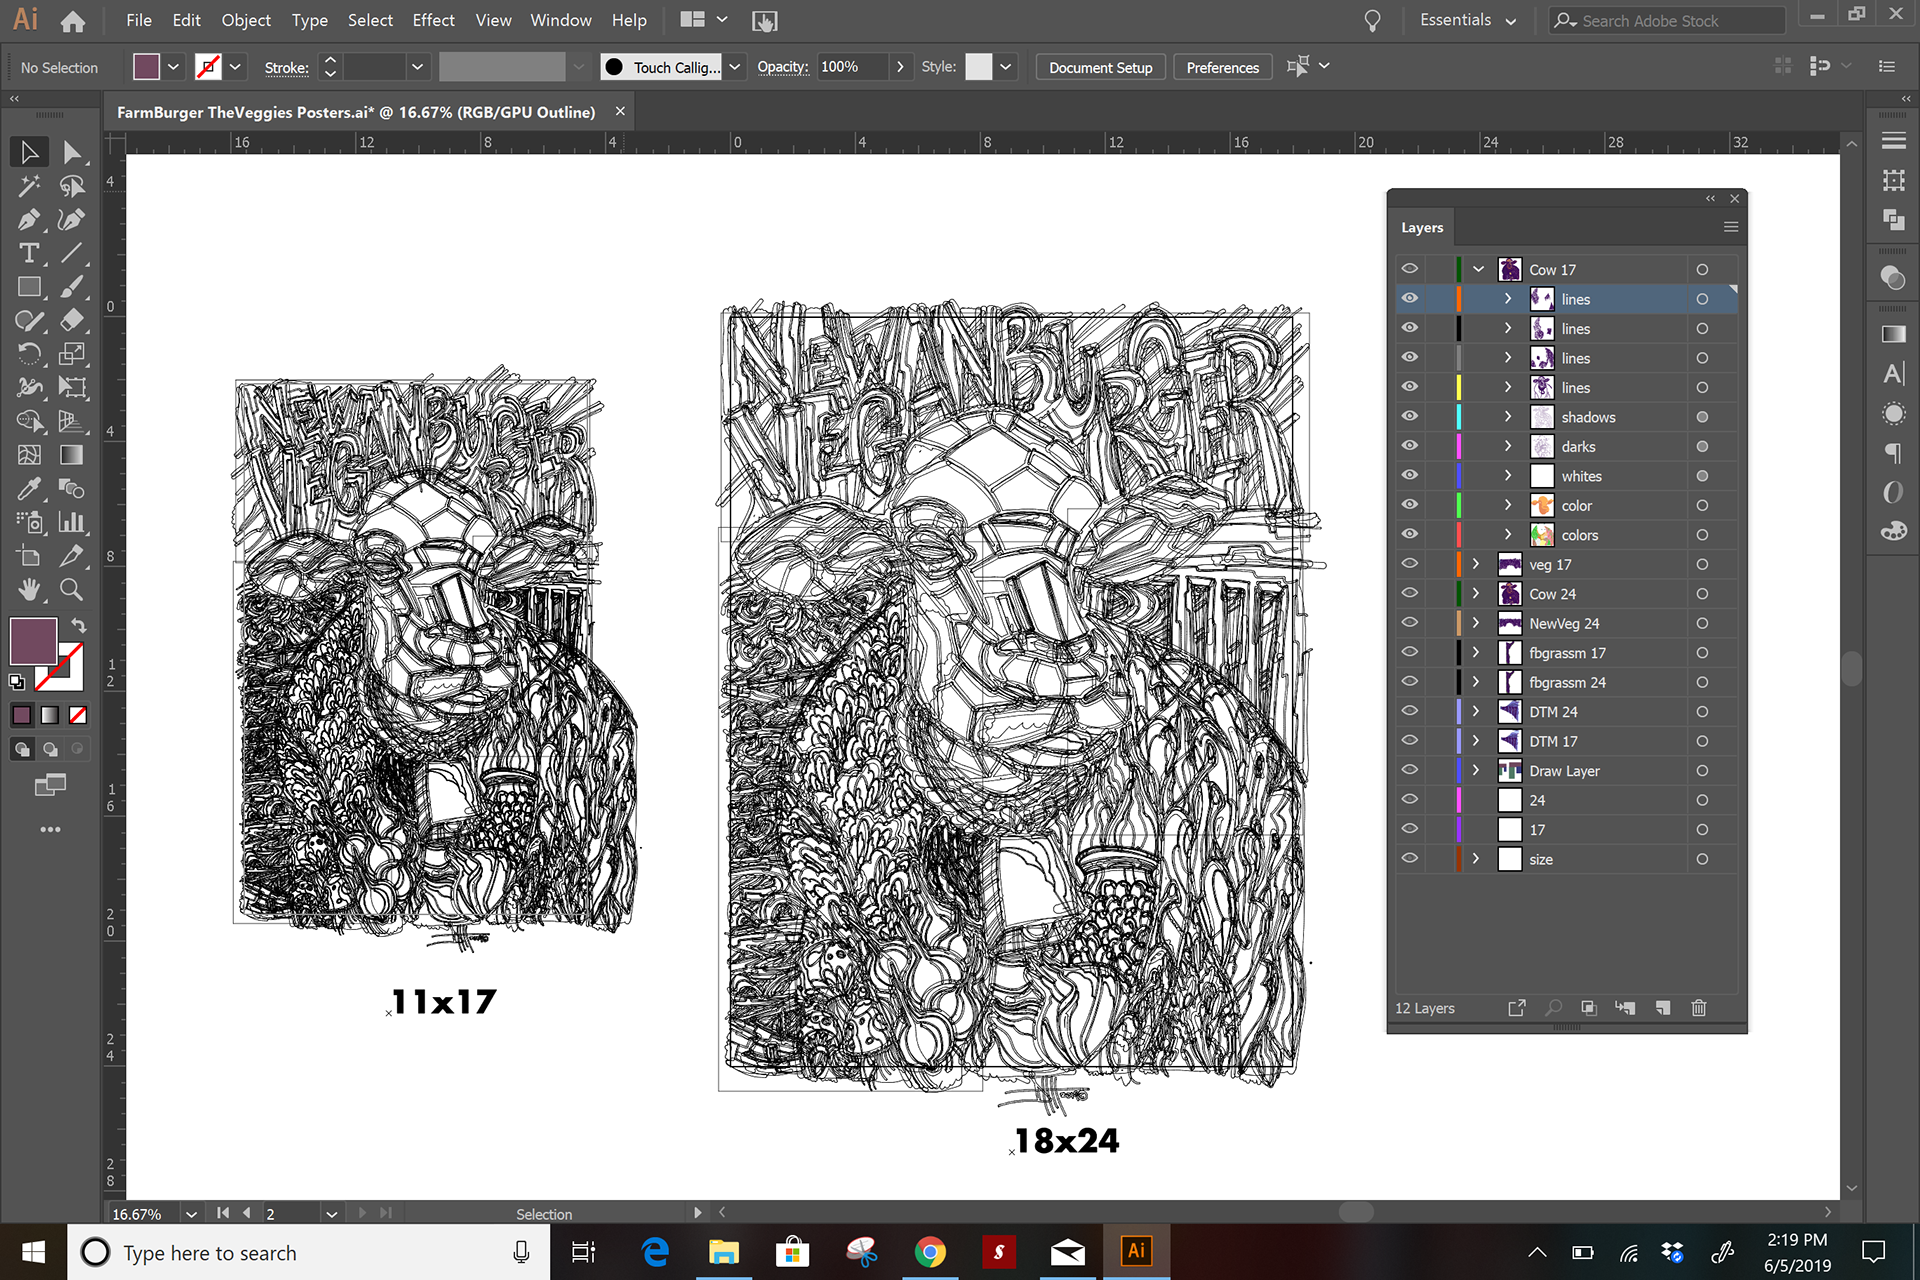Image resolution: width=1920 pixels, height=1280 pixels.
Task: Click Opacity label link
Action: (x=782, y=67)
